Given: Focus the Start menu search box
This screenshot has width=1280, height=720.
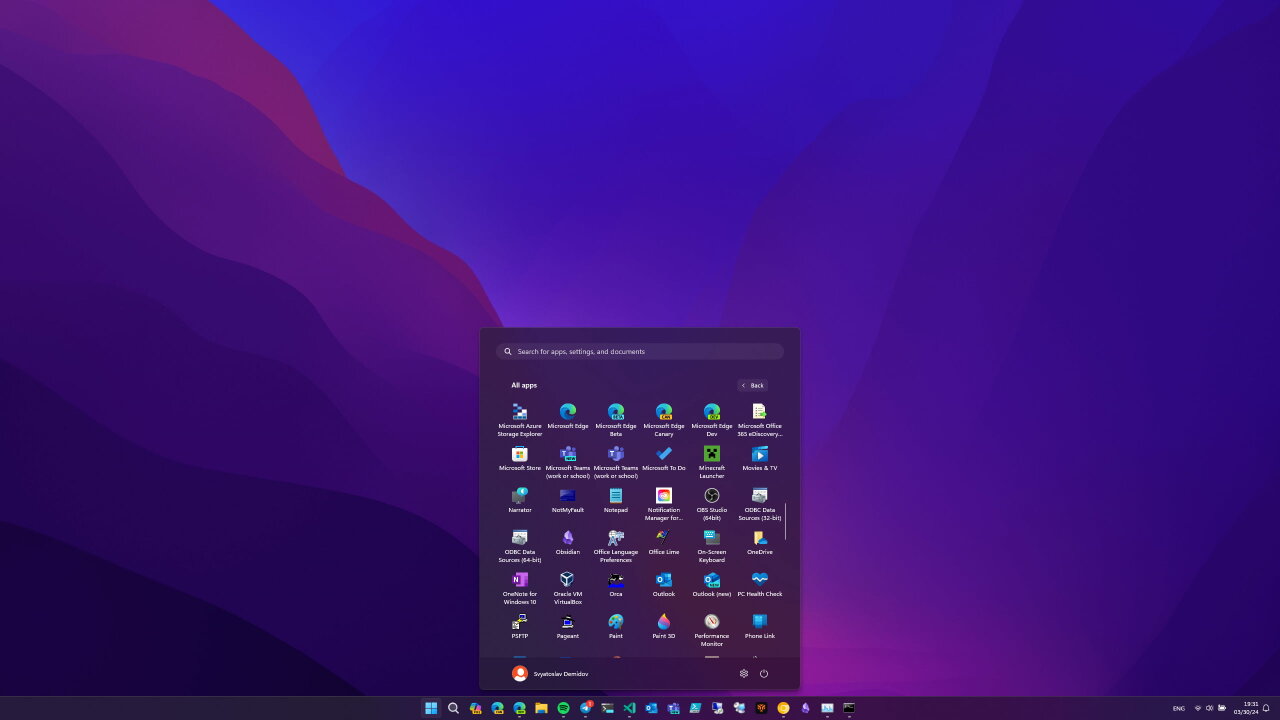Looking at the screenshot, I should tap(640, 351).
